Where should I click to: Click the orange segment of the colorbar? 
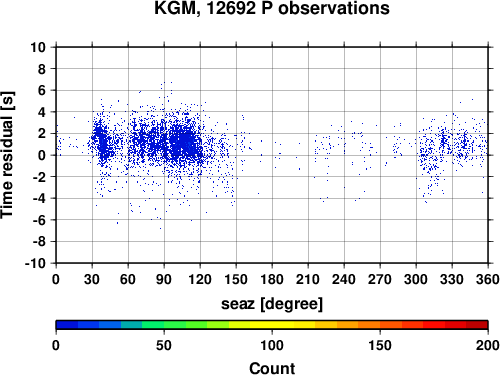click(x=369, y=325)
